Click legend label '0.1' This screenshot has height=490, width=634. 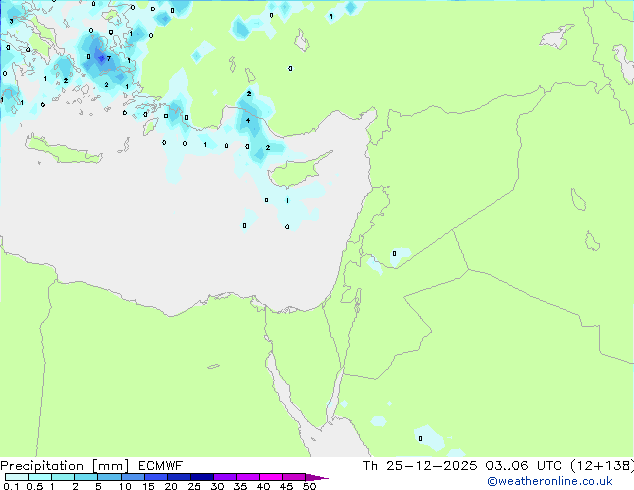pos(11,486)
